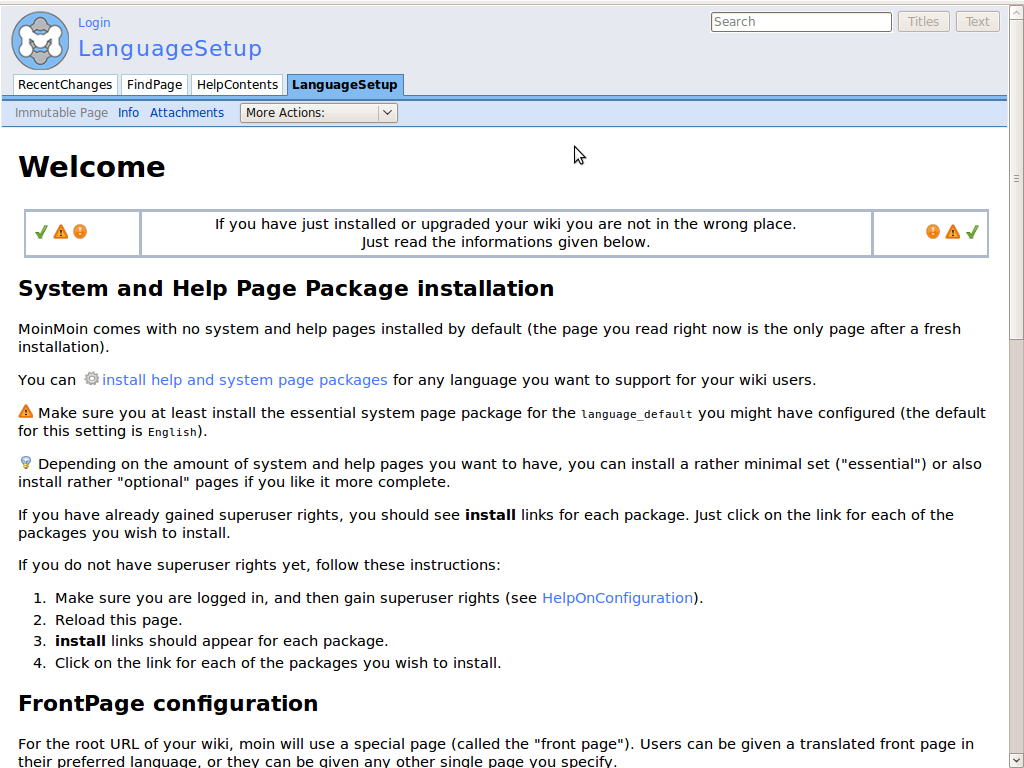The image size is (1024, 768).
Task: Follow the Login link
Action: tap(94, 23)
